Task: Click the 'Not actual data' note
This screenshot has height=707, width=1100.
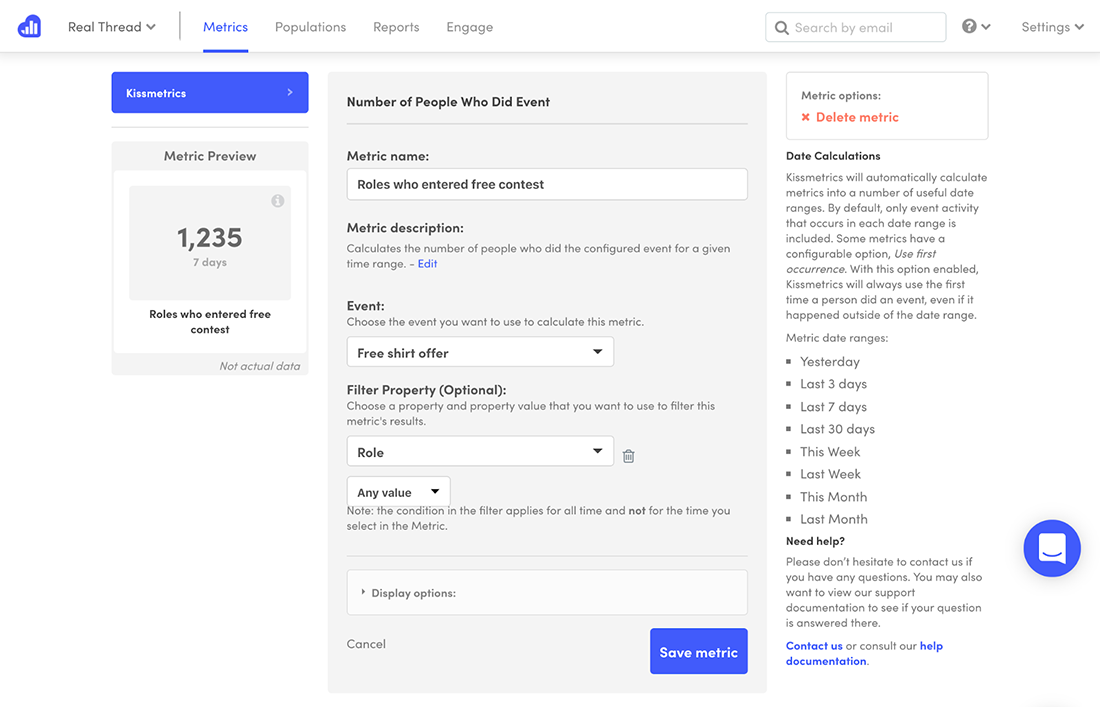Action: [260, 366]
